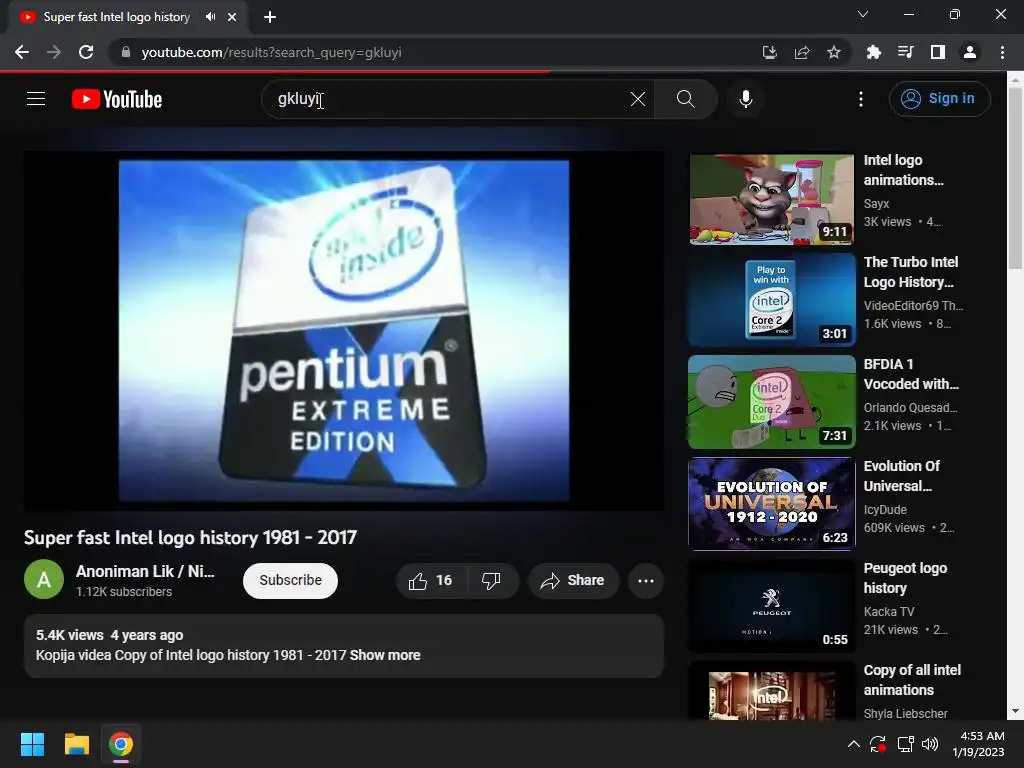Open The Turbo Intel Logo History thumbnail

(x=771, y=300)
